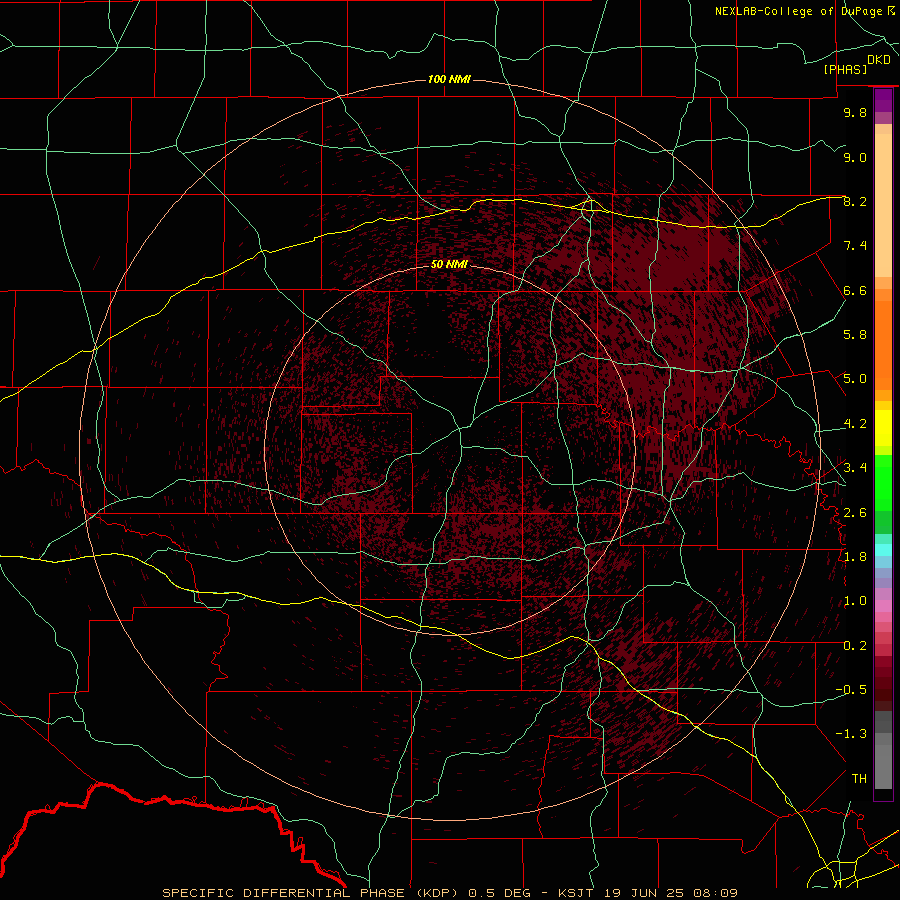
Task: Pick the bright green band on color scale
Action: [x=883, y=483]
